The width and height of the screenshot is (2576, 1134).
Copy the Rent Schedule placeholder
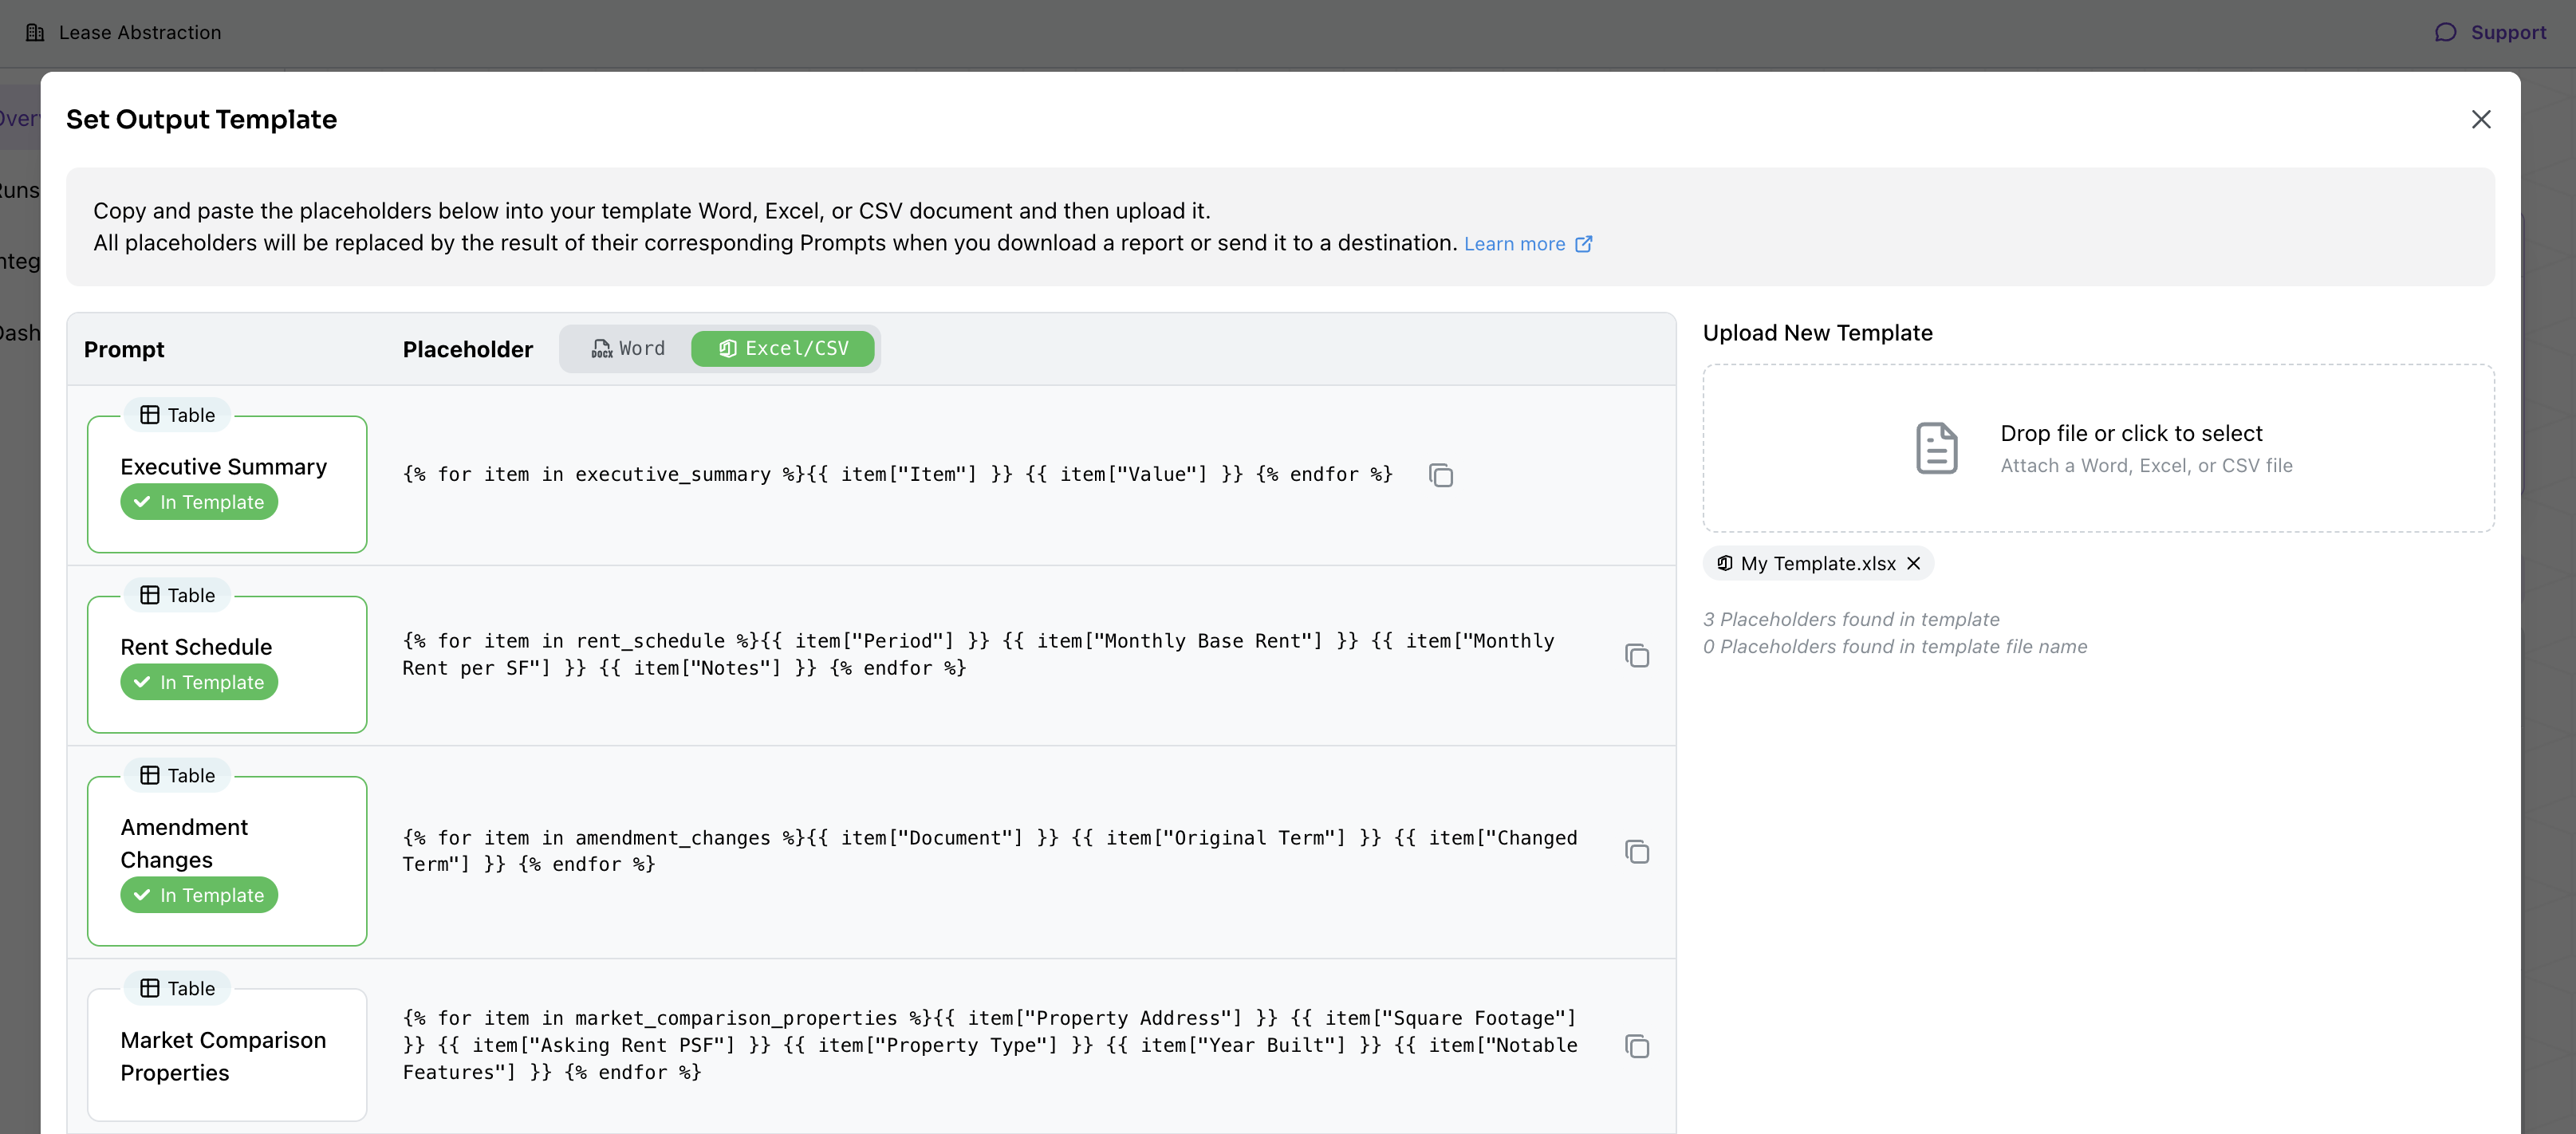pyautogui.click(x=1636, y=656)
